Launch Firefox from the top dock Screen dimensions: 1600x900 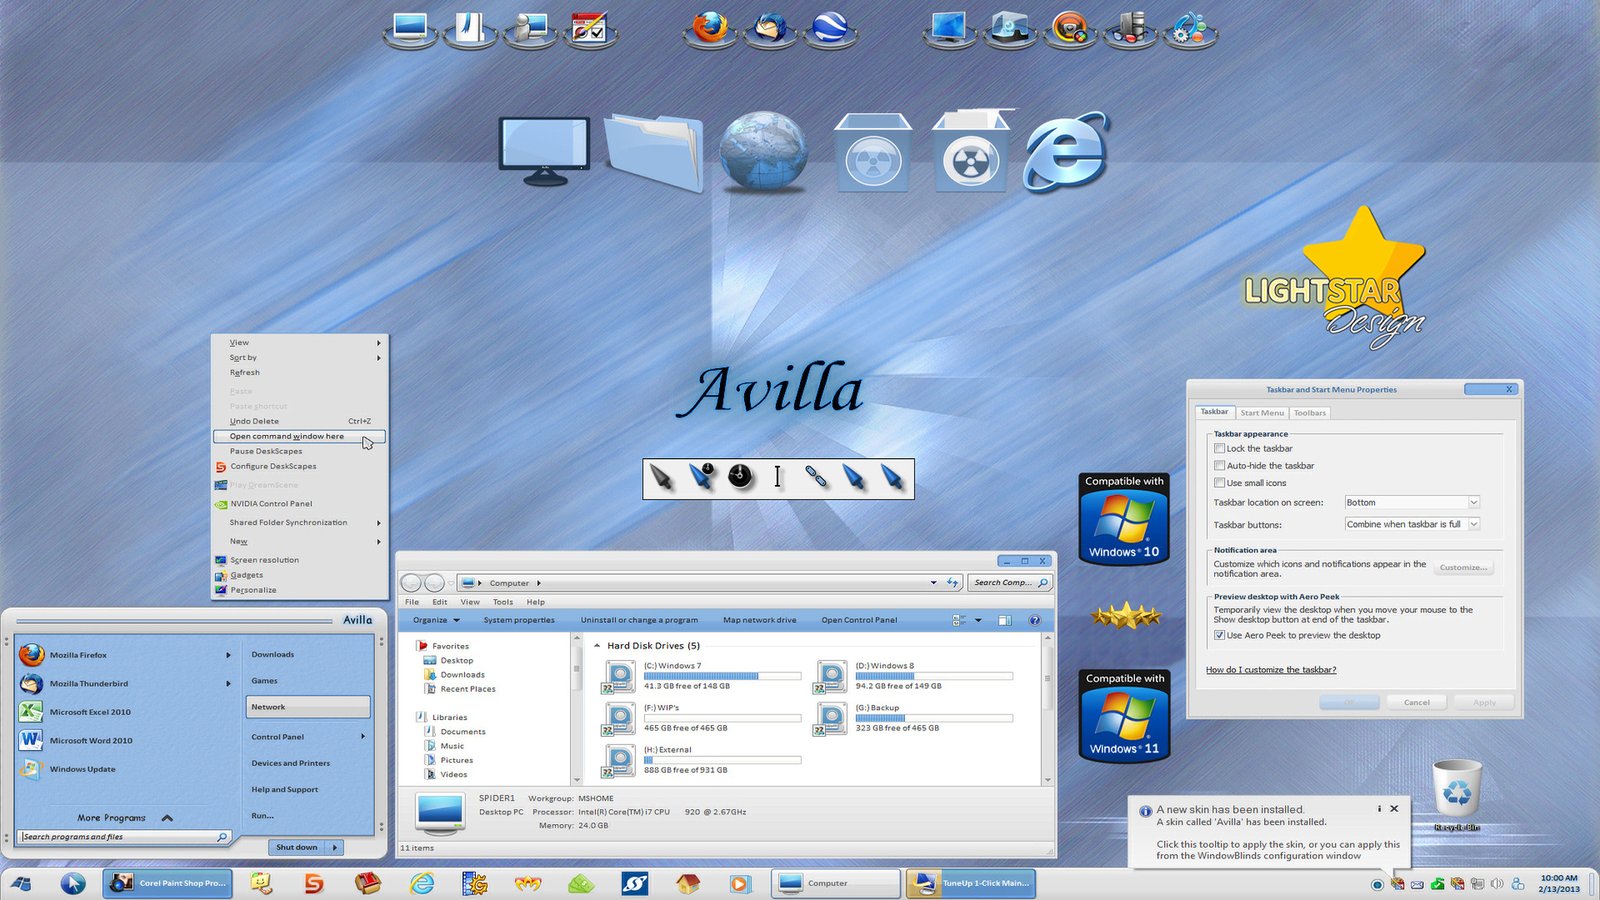pyautogui.click(x=709, y=27)
